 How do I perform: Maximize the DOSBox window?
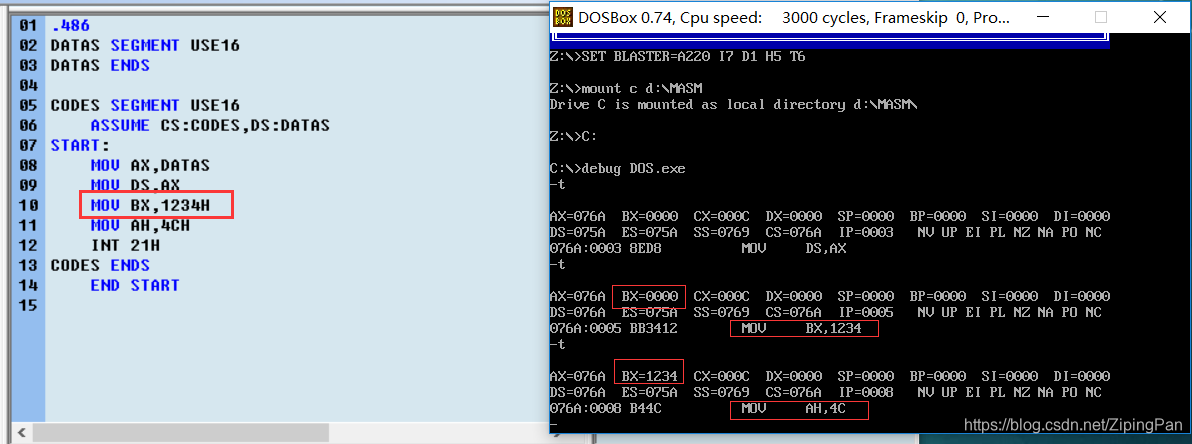(1100, 17)
